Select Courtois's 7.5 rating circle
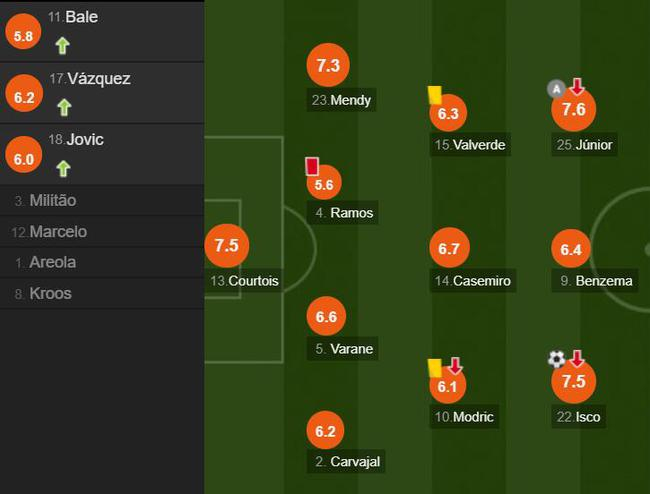 (x=226, y=246)
